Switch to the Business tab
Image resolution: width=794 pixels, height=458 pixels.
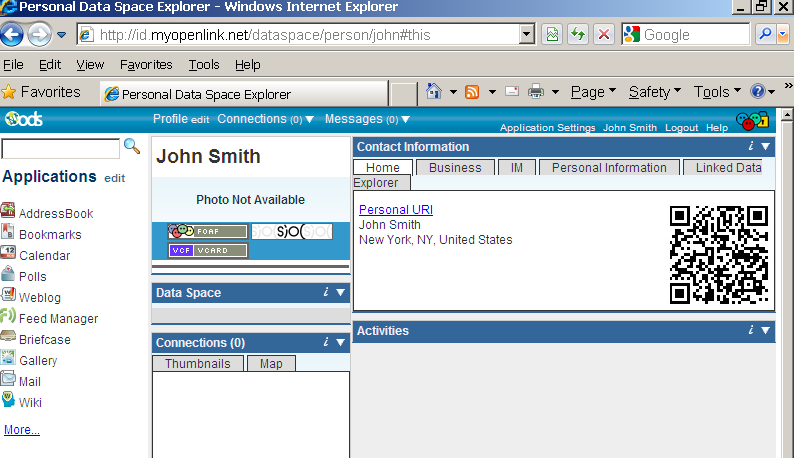455,168
